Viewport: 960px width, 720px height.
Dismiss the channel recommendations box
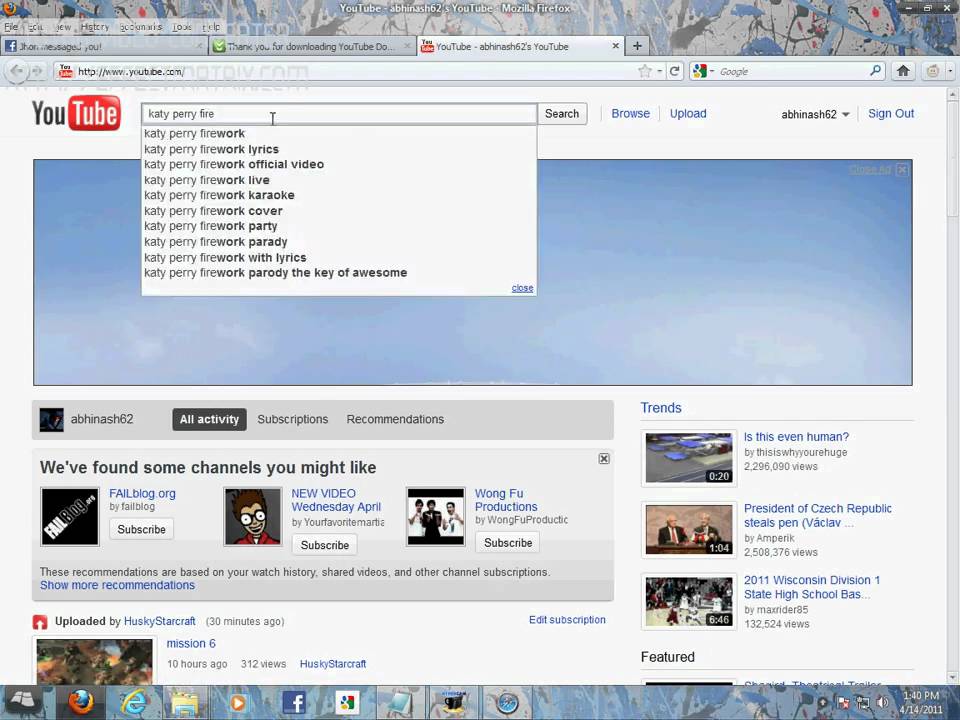coord(604,459)
